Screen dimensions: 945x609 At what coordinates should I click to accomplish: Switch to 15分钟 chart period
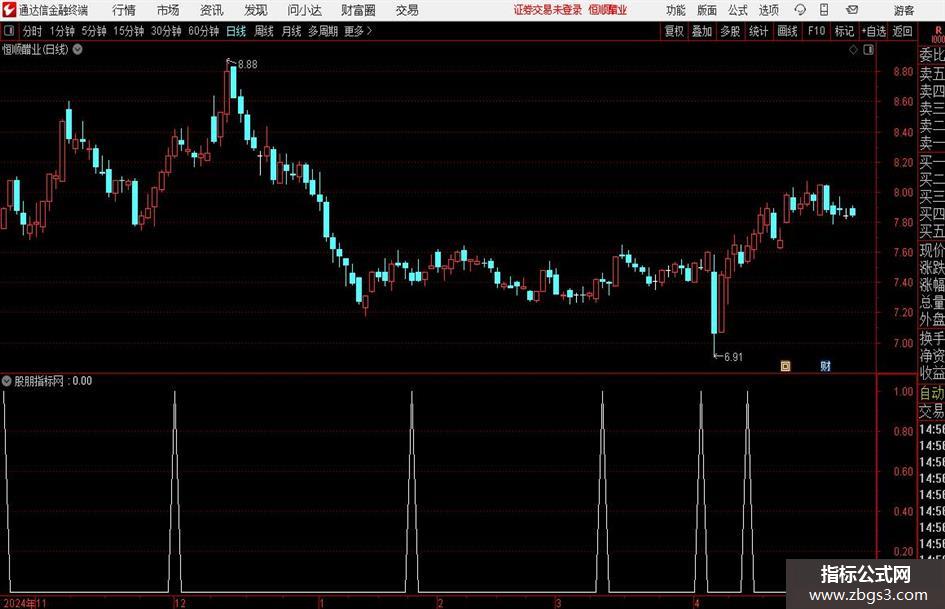tap(129, 31)
